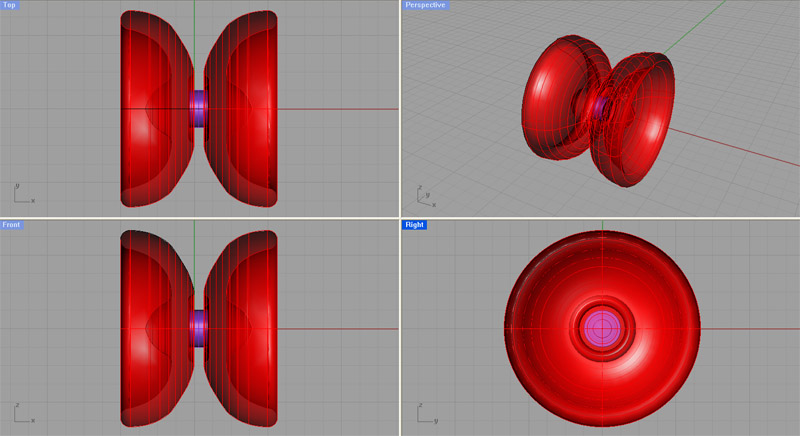Select the purple axle in Top viewport

pos(199,109)
